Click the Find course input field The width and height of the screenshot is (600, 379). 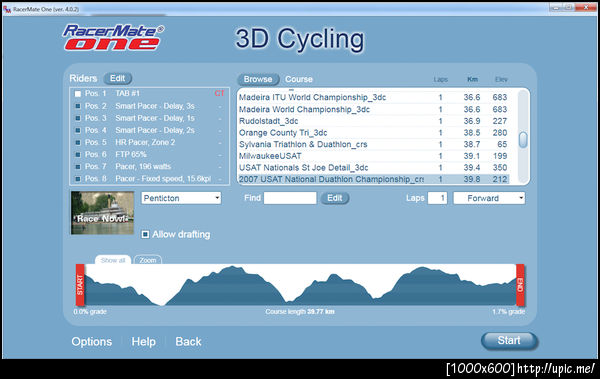[290, 198]
